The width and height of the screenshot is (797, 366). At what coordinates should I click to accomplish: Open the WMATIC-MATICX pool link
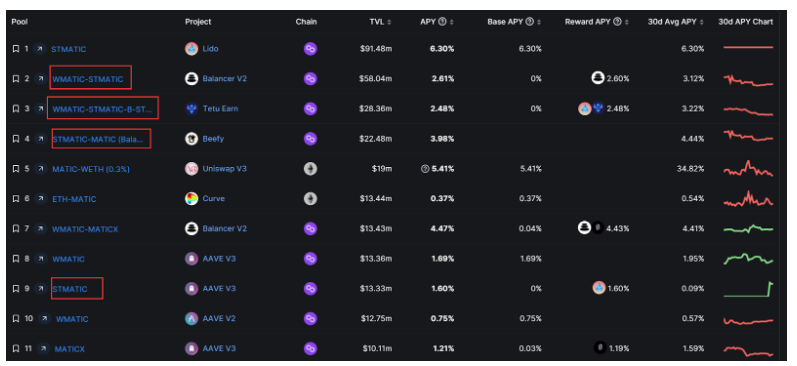click(85, 229)
